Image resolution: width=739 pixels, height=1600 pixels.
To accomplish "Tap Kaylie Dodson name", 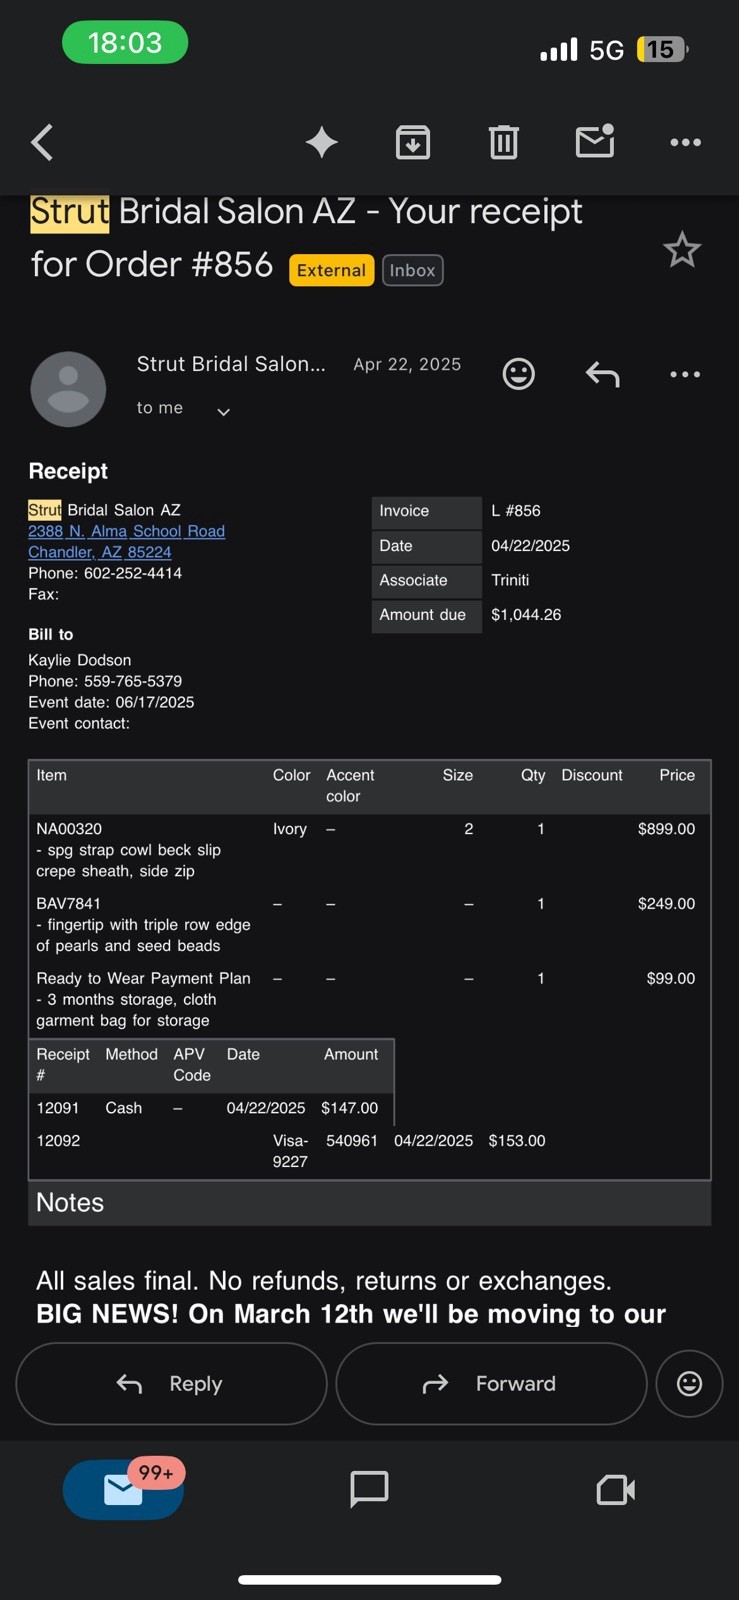I will tap(79, 660).
